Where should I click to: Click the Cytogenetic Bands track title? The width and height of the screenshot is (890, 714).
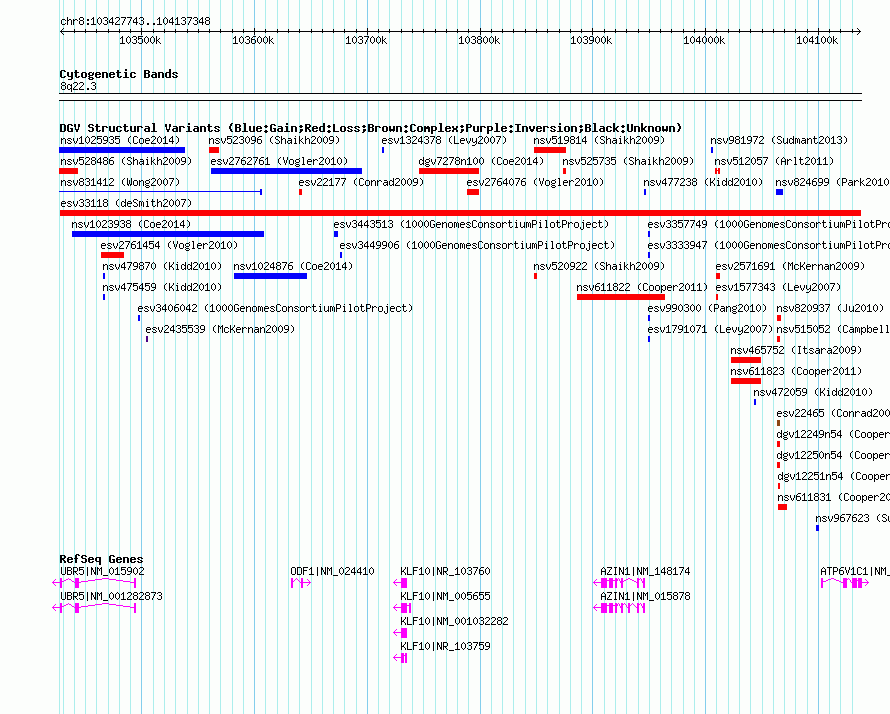(x=119, y=74)
